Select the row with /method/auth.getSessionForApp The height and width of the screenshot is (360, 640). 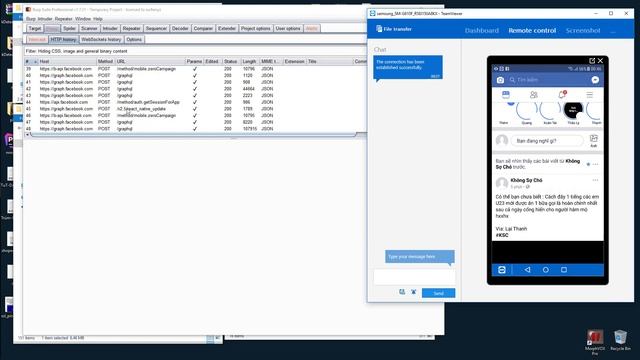coord(195,102)
